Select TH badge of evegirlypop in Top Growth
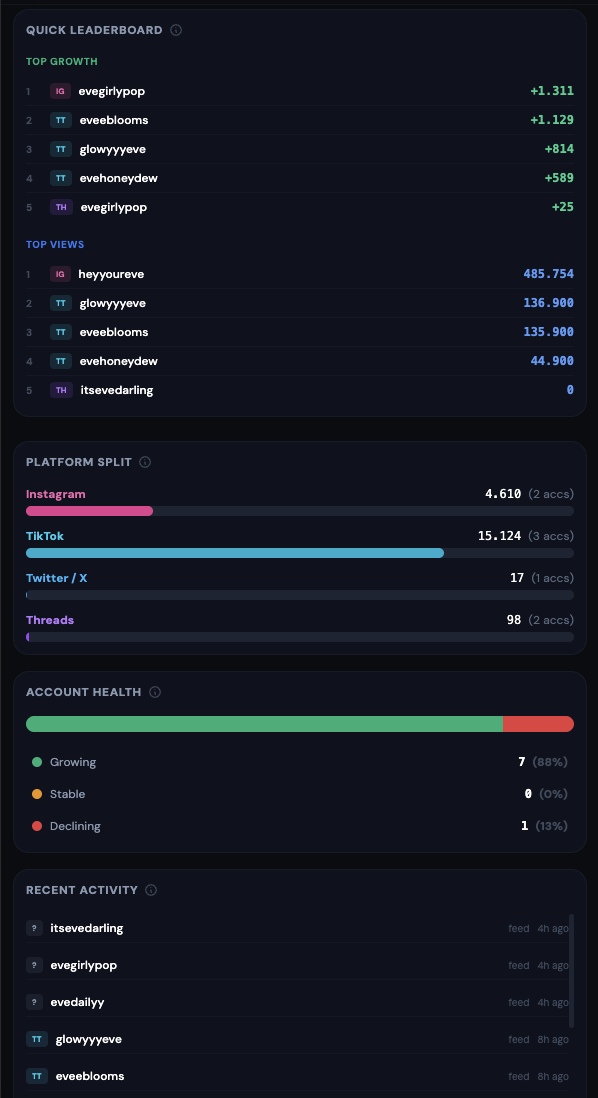Viewport: 598px width, 1098px height. 62,207
